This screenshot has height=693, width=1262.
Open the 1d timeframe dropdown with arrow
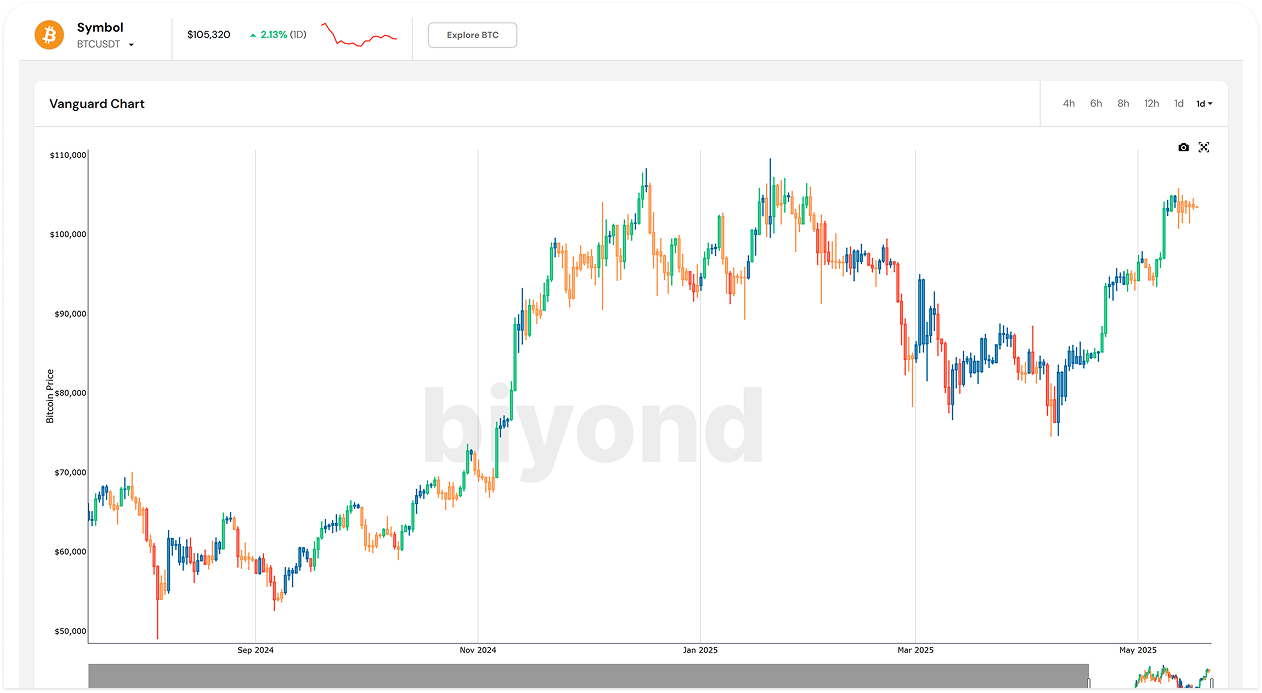click(x=1205, y=104)
